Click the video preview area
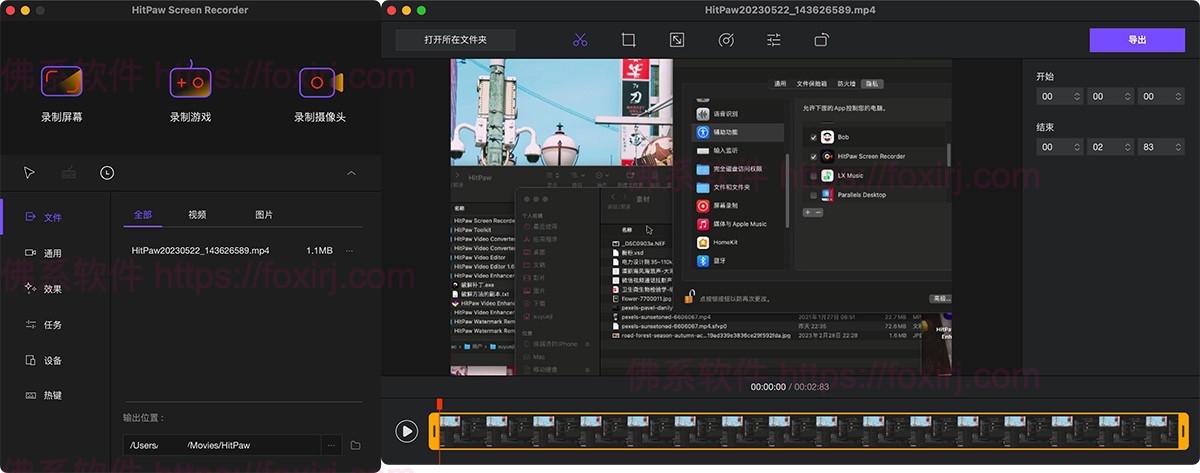This screenshot has width=1200, height=473. click(x=701, y=216)
